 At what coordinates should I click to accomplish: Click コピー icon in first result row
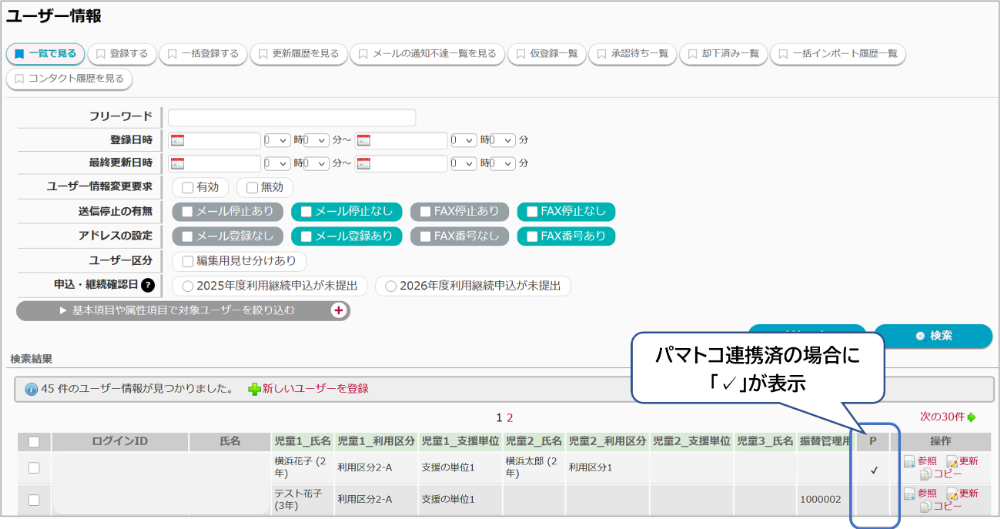925,474
